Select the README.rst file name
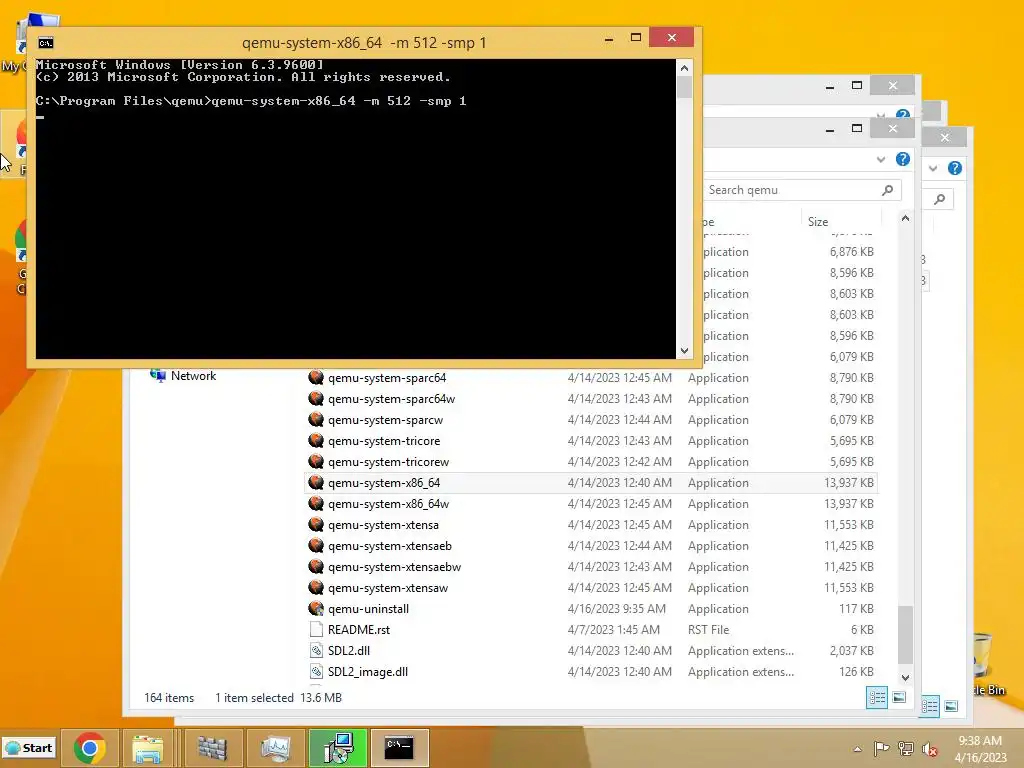Viewport: 1024px width, 768px height. pos(359,630)
